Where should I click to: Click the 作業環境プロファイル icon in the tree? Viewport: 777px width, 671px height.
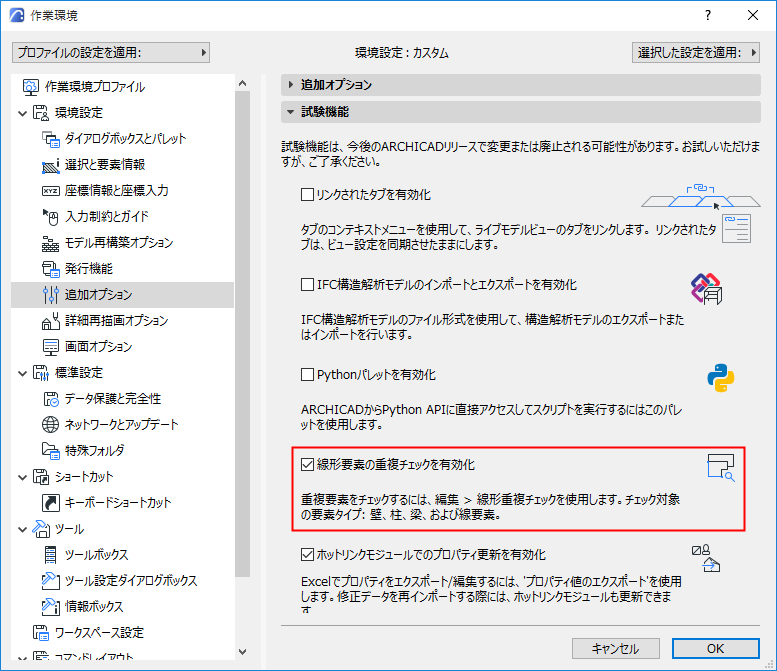click(30, 87)
